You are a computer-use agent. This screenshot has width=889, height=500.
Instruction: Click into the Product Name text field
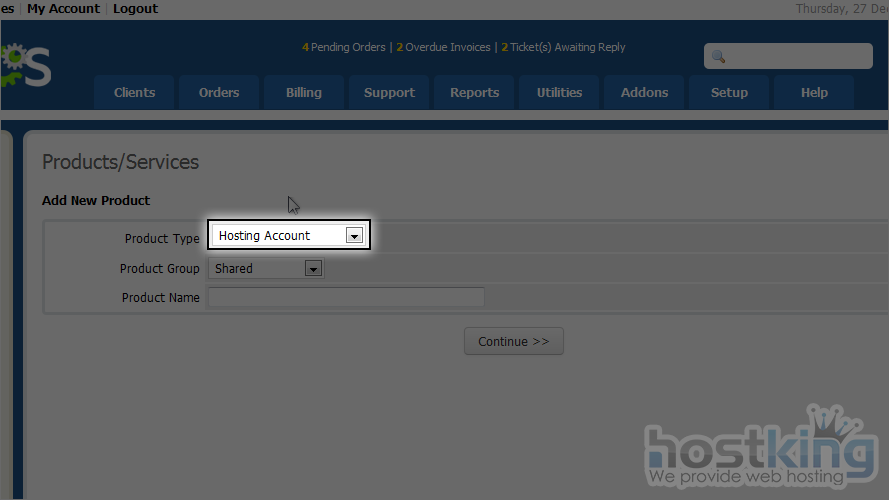coord(346,297)
